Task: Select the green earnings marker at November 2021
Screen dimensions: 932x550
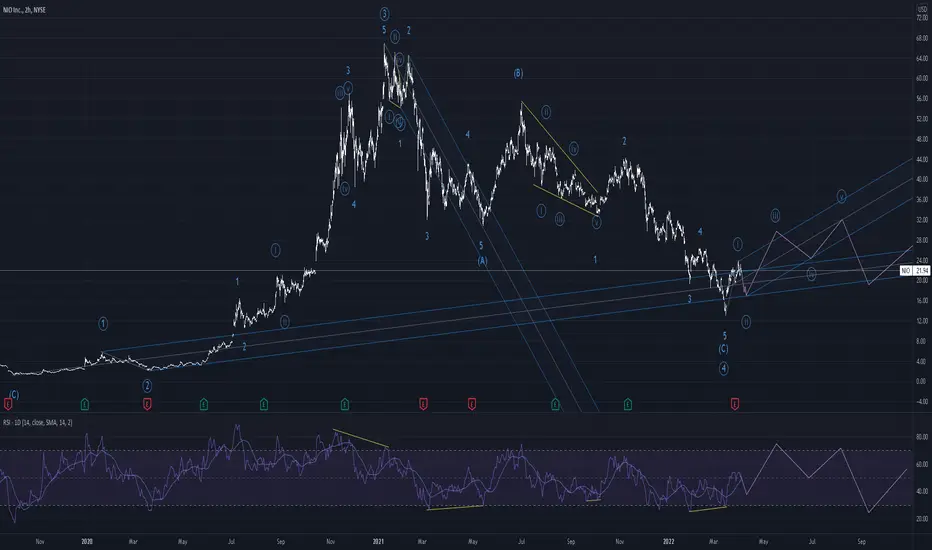Action: pos(628,404)
